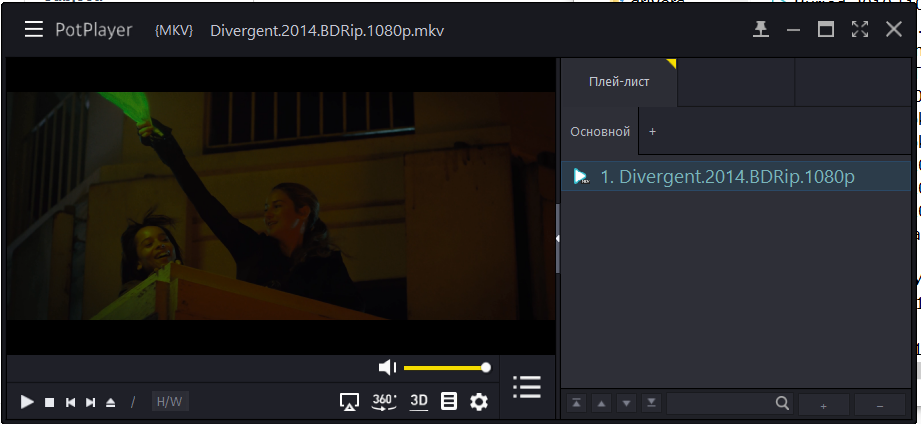Select the 1. Divergent.2014.BDRip.1080p playlist entry

coord(735,176)
